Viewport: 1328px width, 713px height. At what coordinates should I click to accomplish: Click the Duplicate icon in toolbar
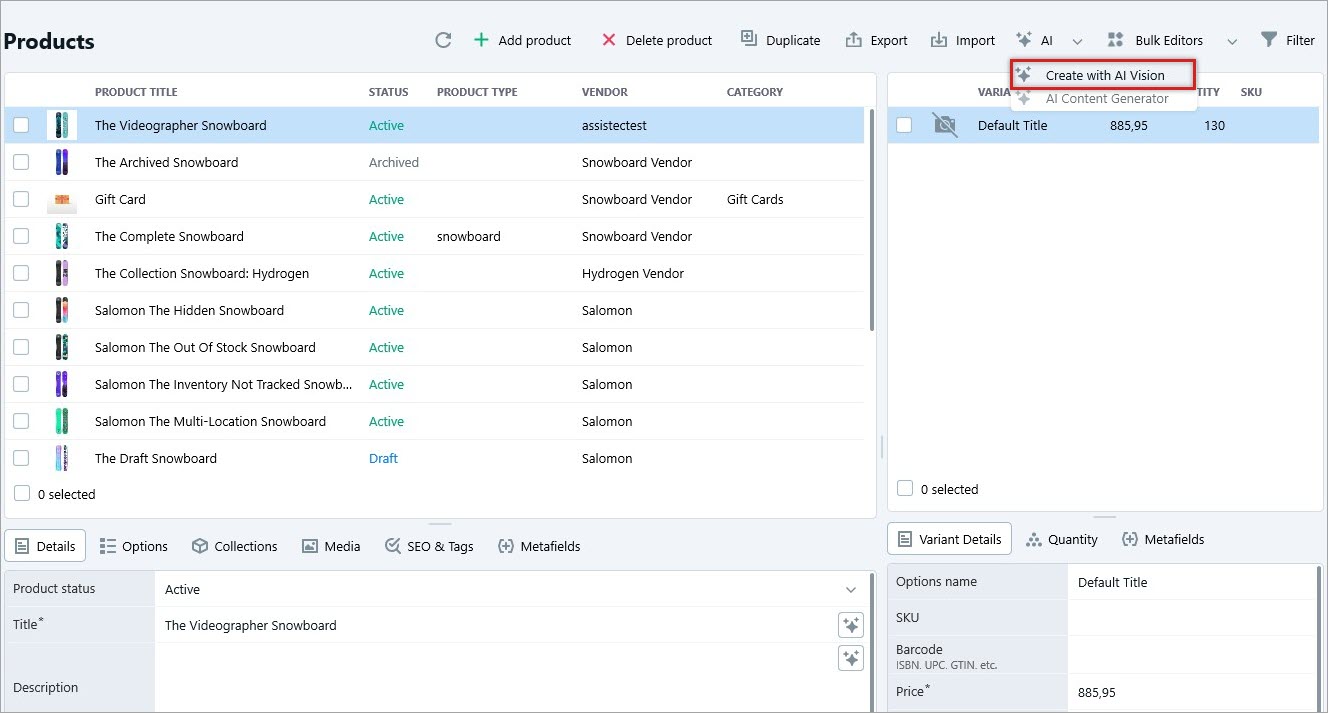tap(749, 38)
